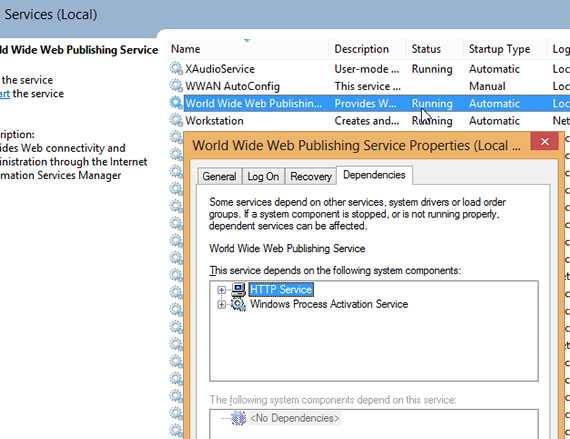This screenshot has height=439, width=570.
Task: Switch to the General tab
Action: point(219,176)
